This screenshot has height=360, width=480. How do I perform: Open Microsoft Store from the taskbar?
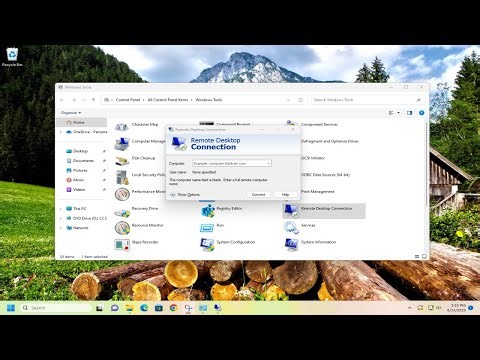click(159, 308)
